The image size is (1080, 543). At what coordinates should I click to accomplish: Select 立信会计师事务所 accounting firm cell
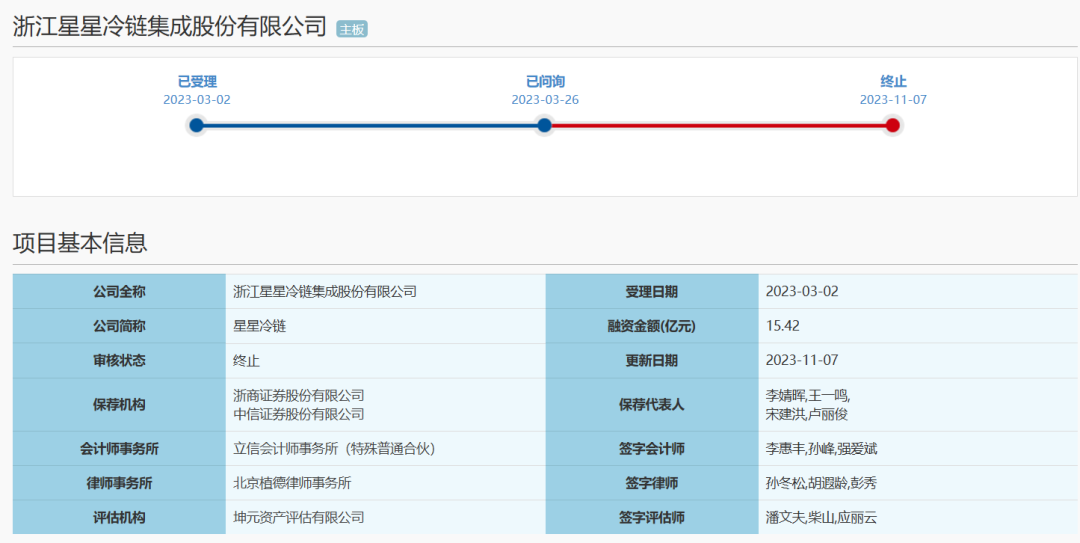pyautogui.click(x=334, y=449)
